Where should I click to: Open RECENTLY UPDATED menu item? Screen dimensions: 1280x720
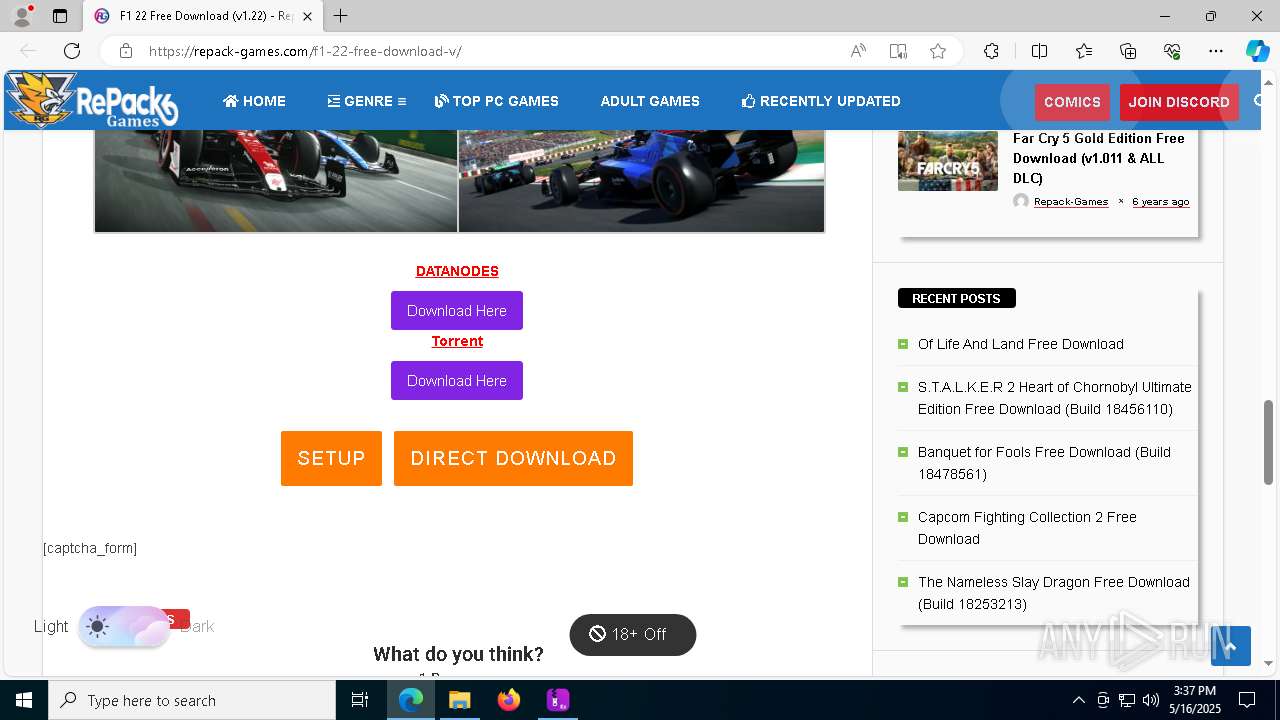(821, 101)
